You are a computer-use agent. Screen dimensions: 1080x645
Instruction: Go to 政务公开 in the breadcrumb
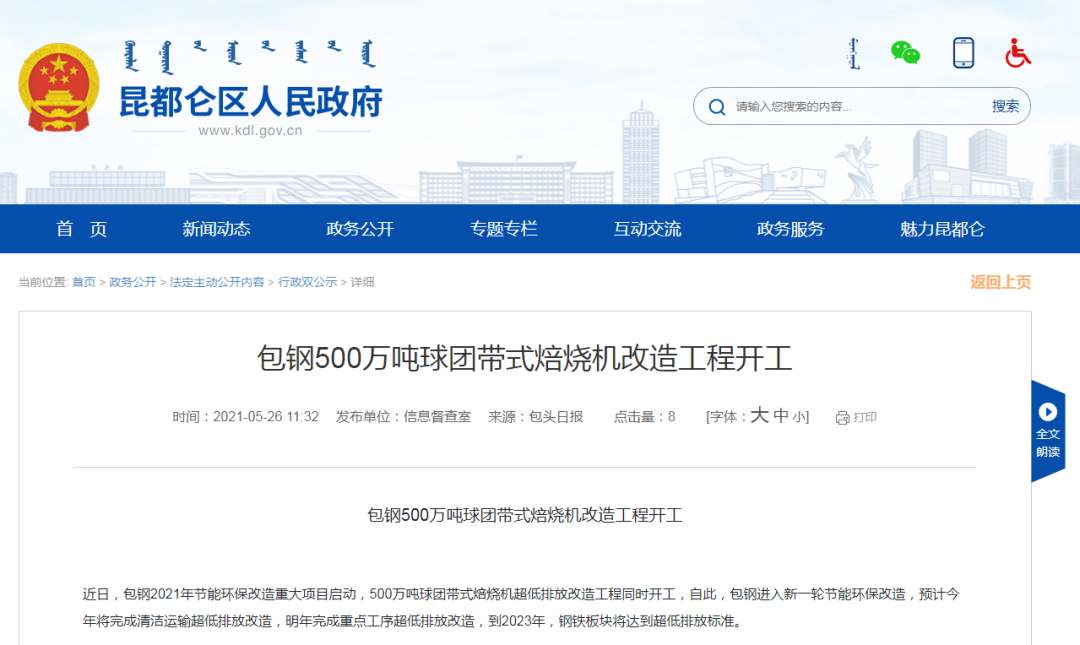point(132,282)
